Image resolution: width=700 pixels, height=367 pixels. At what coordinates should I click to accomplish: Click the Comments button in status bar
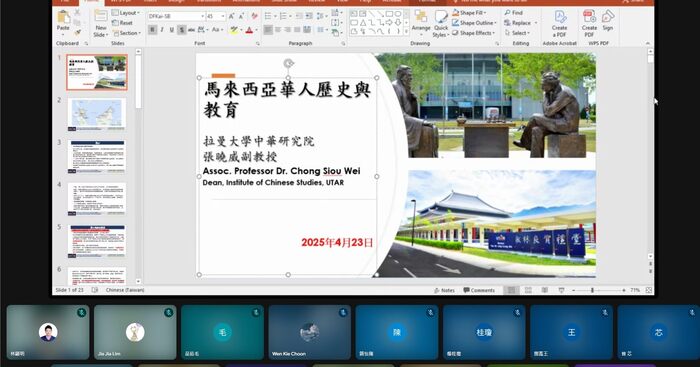(x=479, y=290)
